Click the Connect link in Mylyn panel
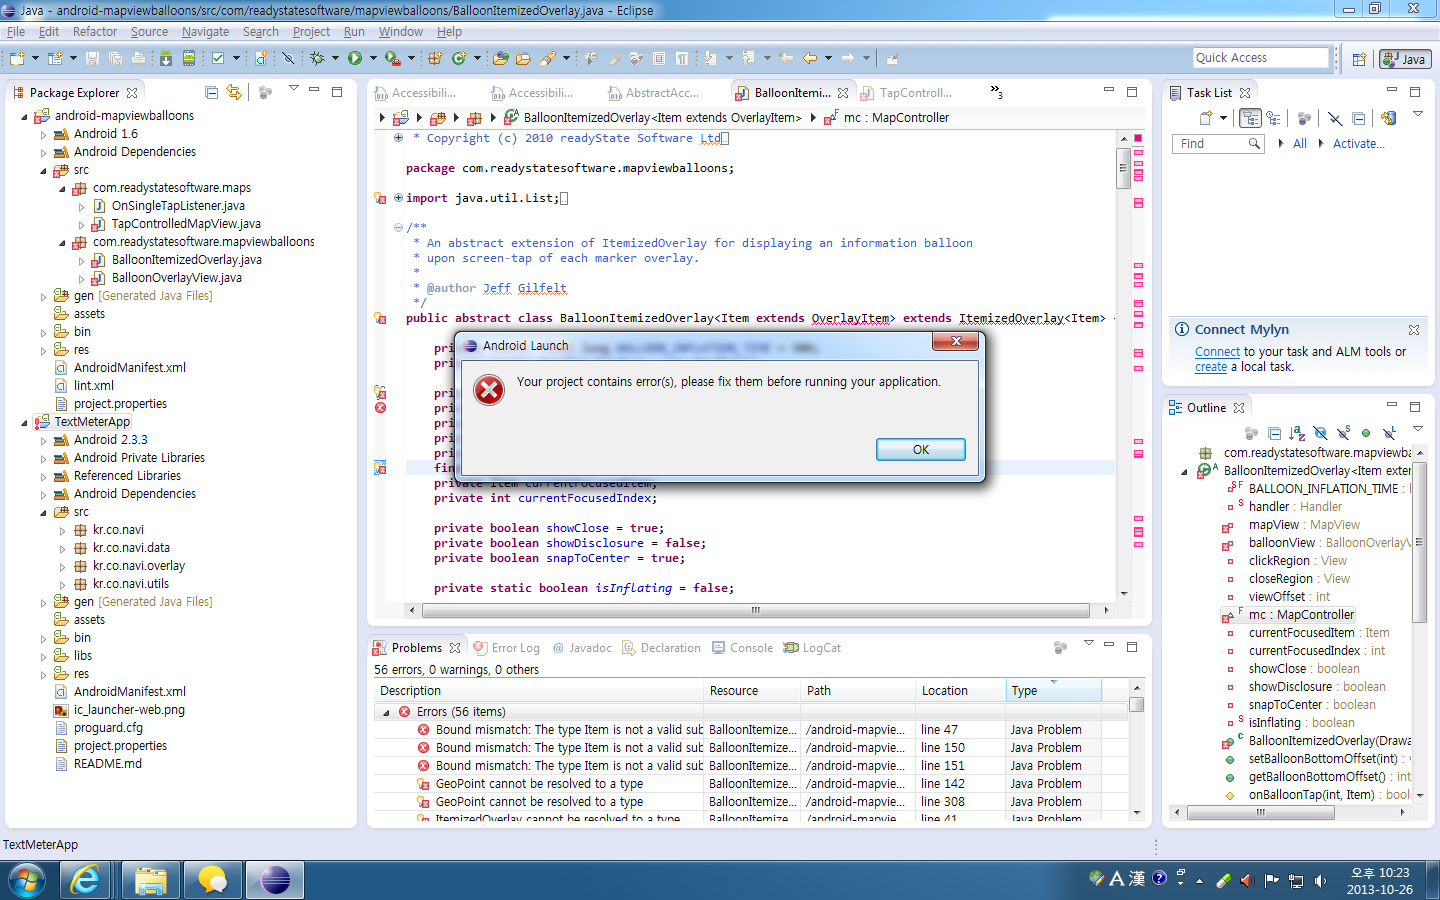1440x900 pixels. (1217, 352)
